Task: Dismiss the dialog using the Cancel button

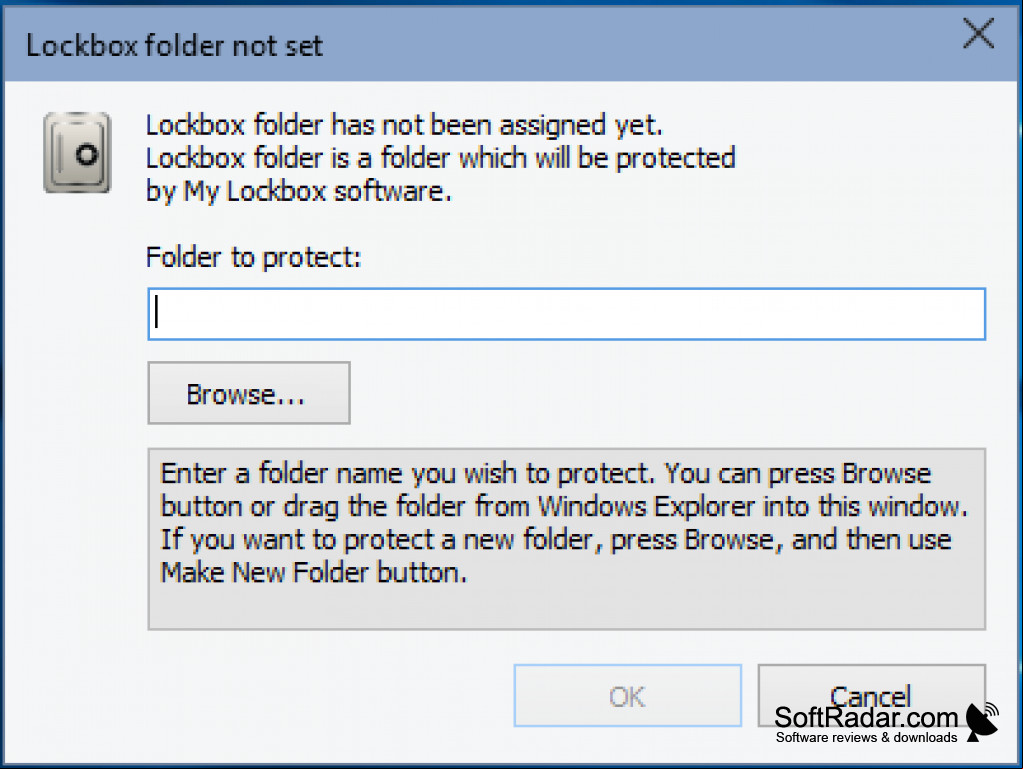Action: [x=872, y=695]
